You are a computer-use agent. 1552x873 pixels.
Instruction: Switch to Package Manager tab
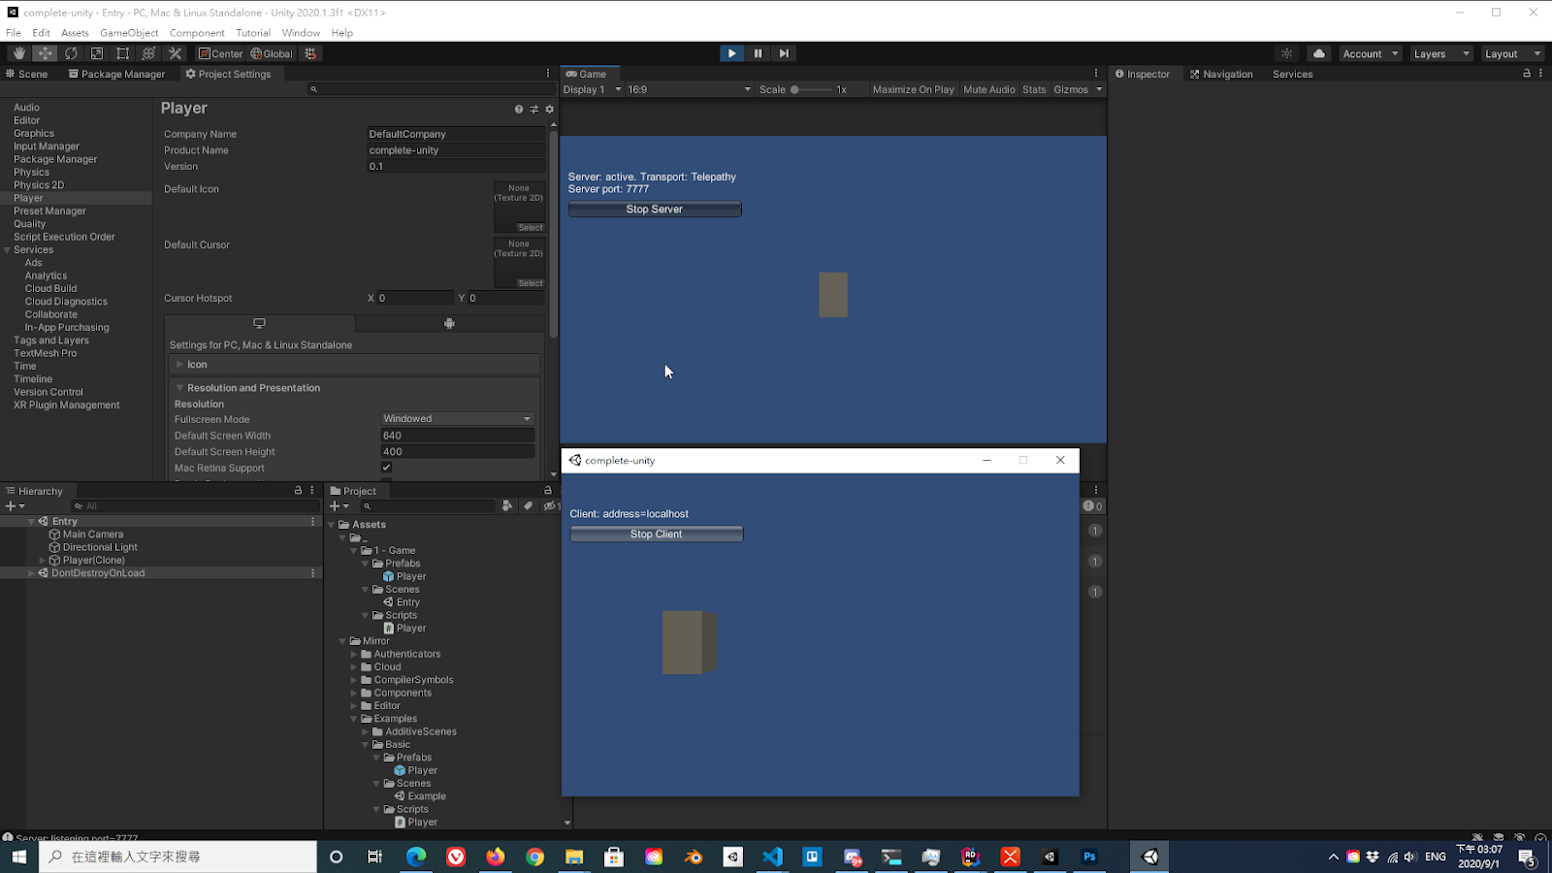point(117,74)
